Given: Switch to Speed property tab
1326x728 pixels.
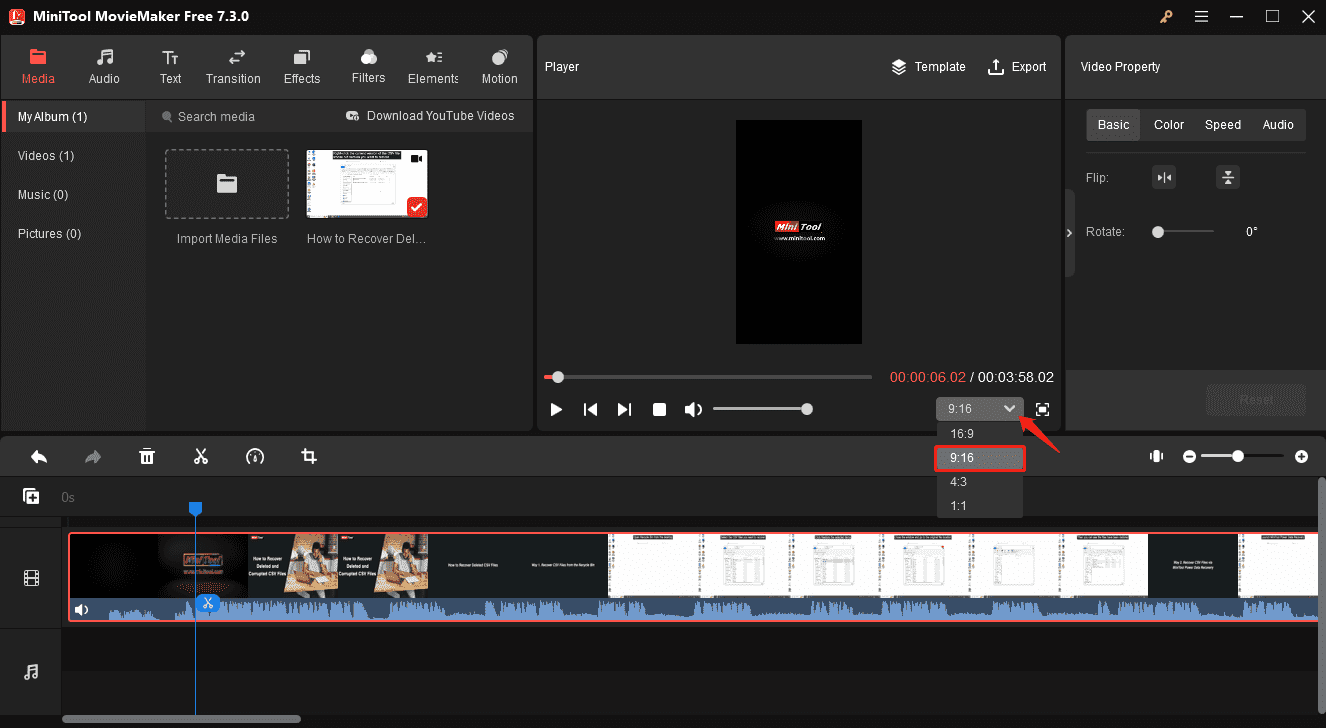Looking at the screenshot, I should (x=1223, y=125).
